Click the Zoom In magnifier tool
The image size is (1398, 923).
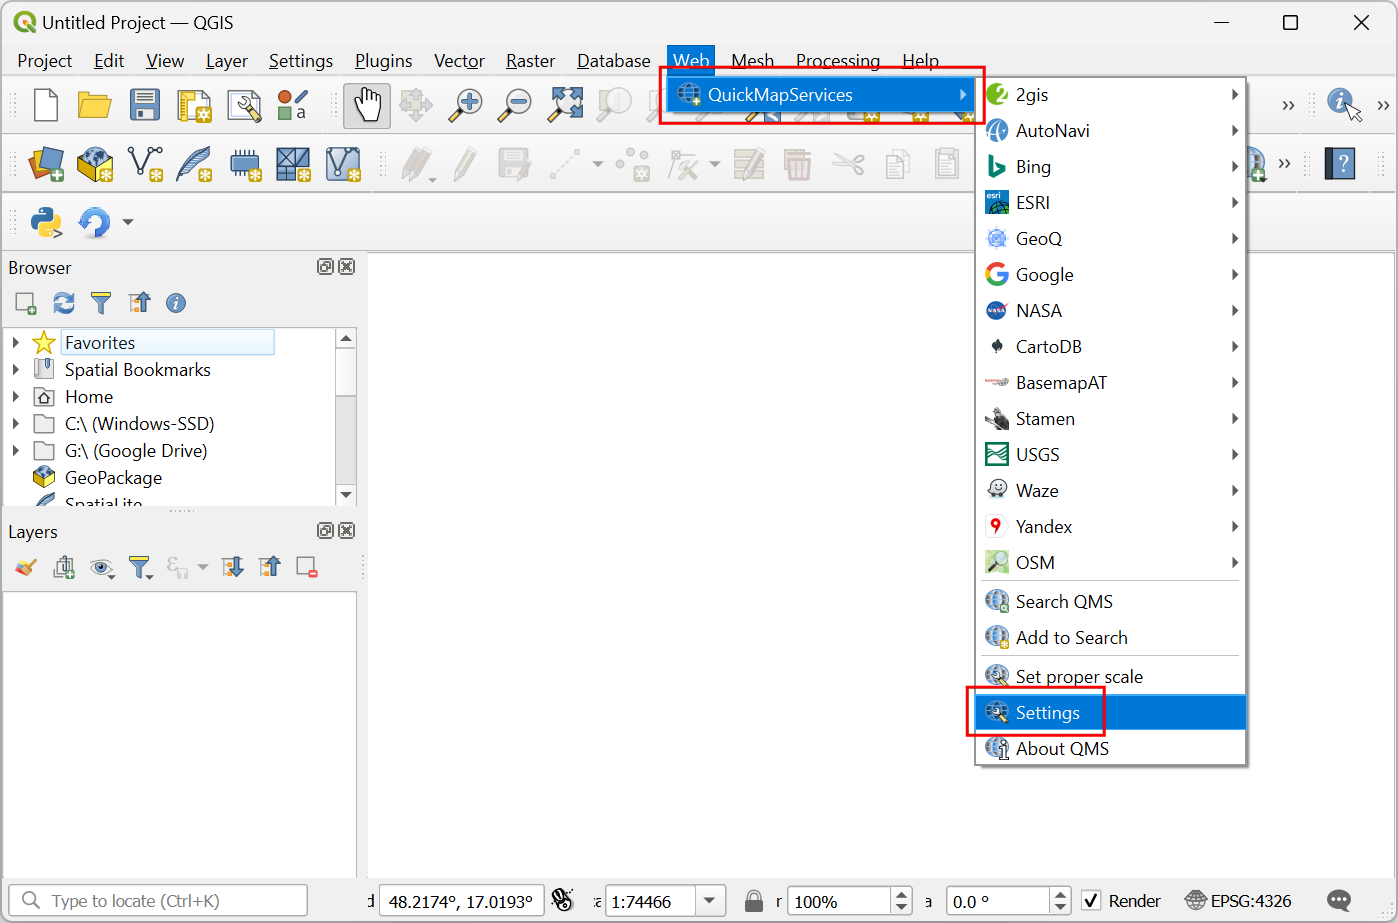465,105
